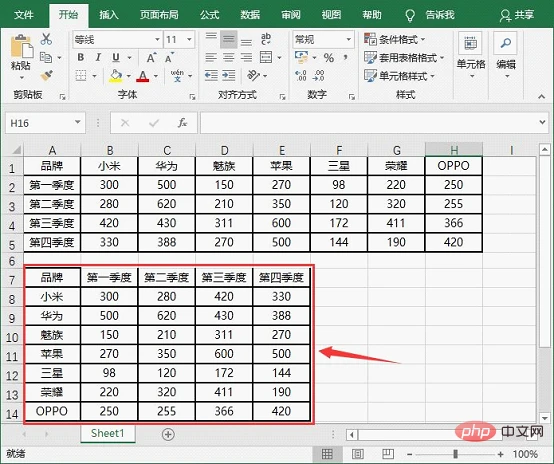This screenshot has height=464, width=554.
Task: Open number format 常规 dropdown
Action: [349, 39]
